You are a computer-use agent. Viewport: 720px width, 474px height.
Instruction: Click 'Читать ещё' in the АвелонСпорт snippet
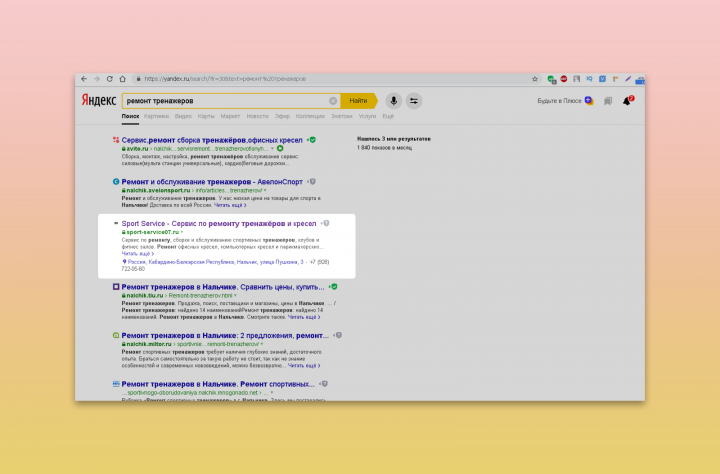tap(230, 205)
